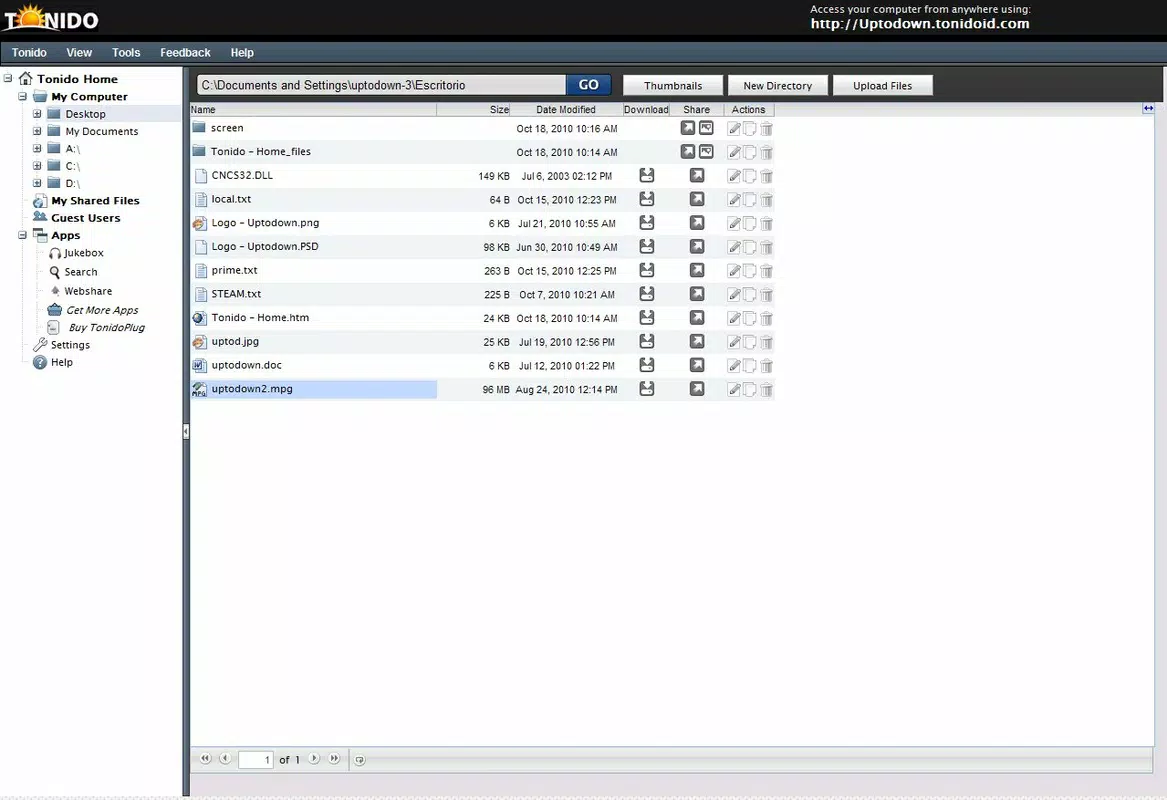
Task: Open the Webshare app
Action: coord(88,291)
